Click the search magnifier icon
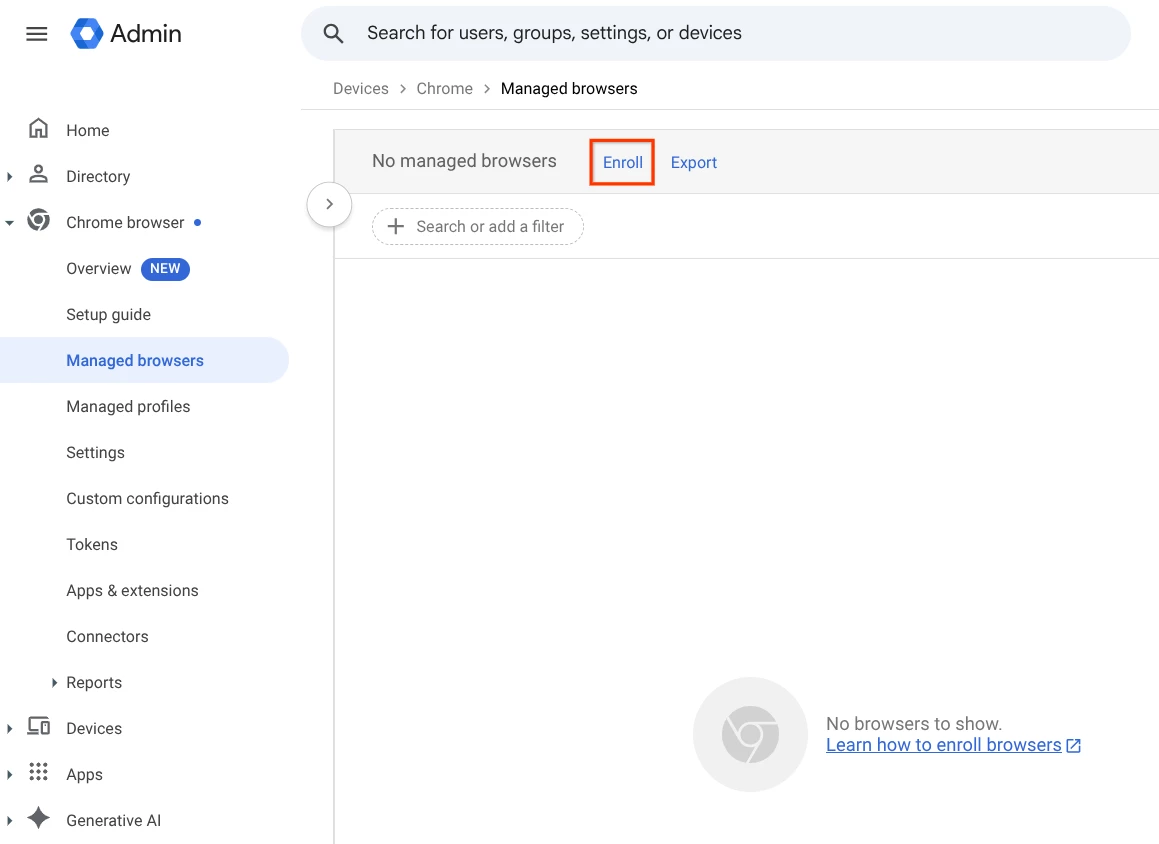The width and height of the screenshot is (1159, 844). coord(333,33)
